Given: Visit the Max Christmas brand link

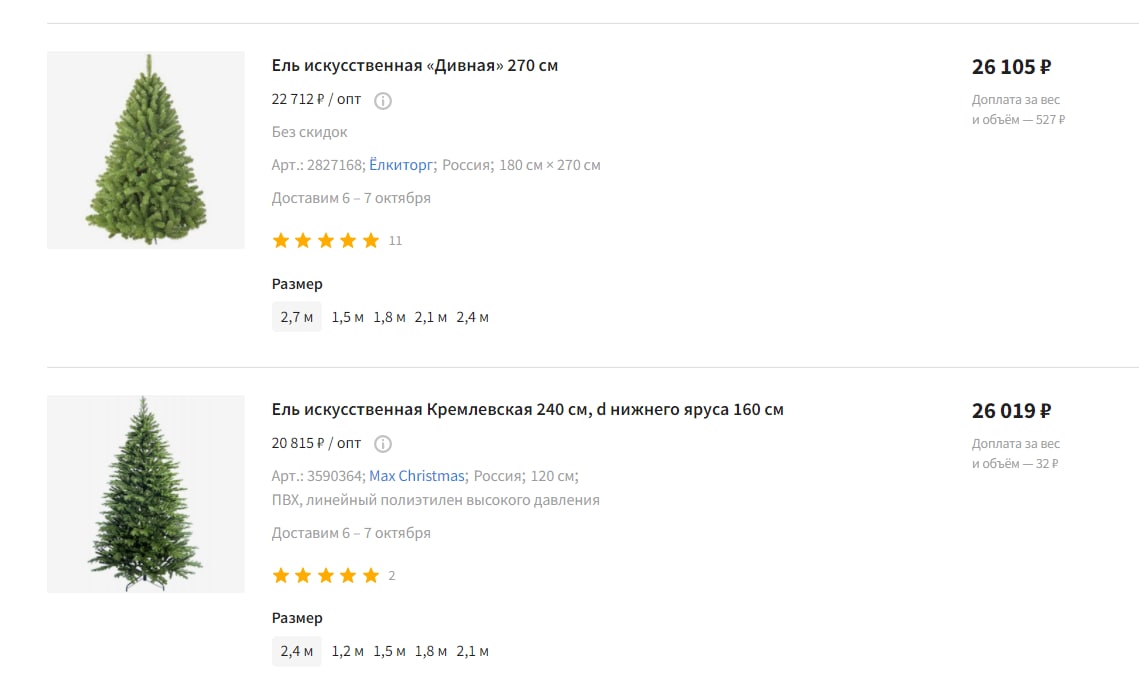Looking at the screenshot, I should tap(417, 476).
